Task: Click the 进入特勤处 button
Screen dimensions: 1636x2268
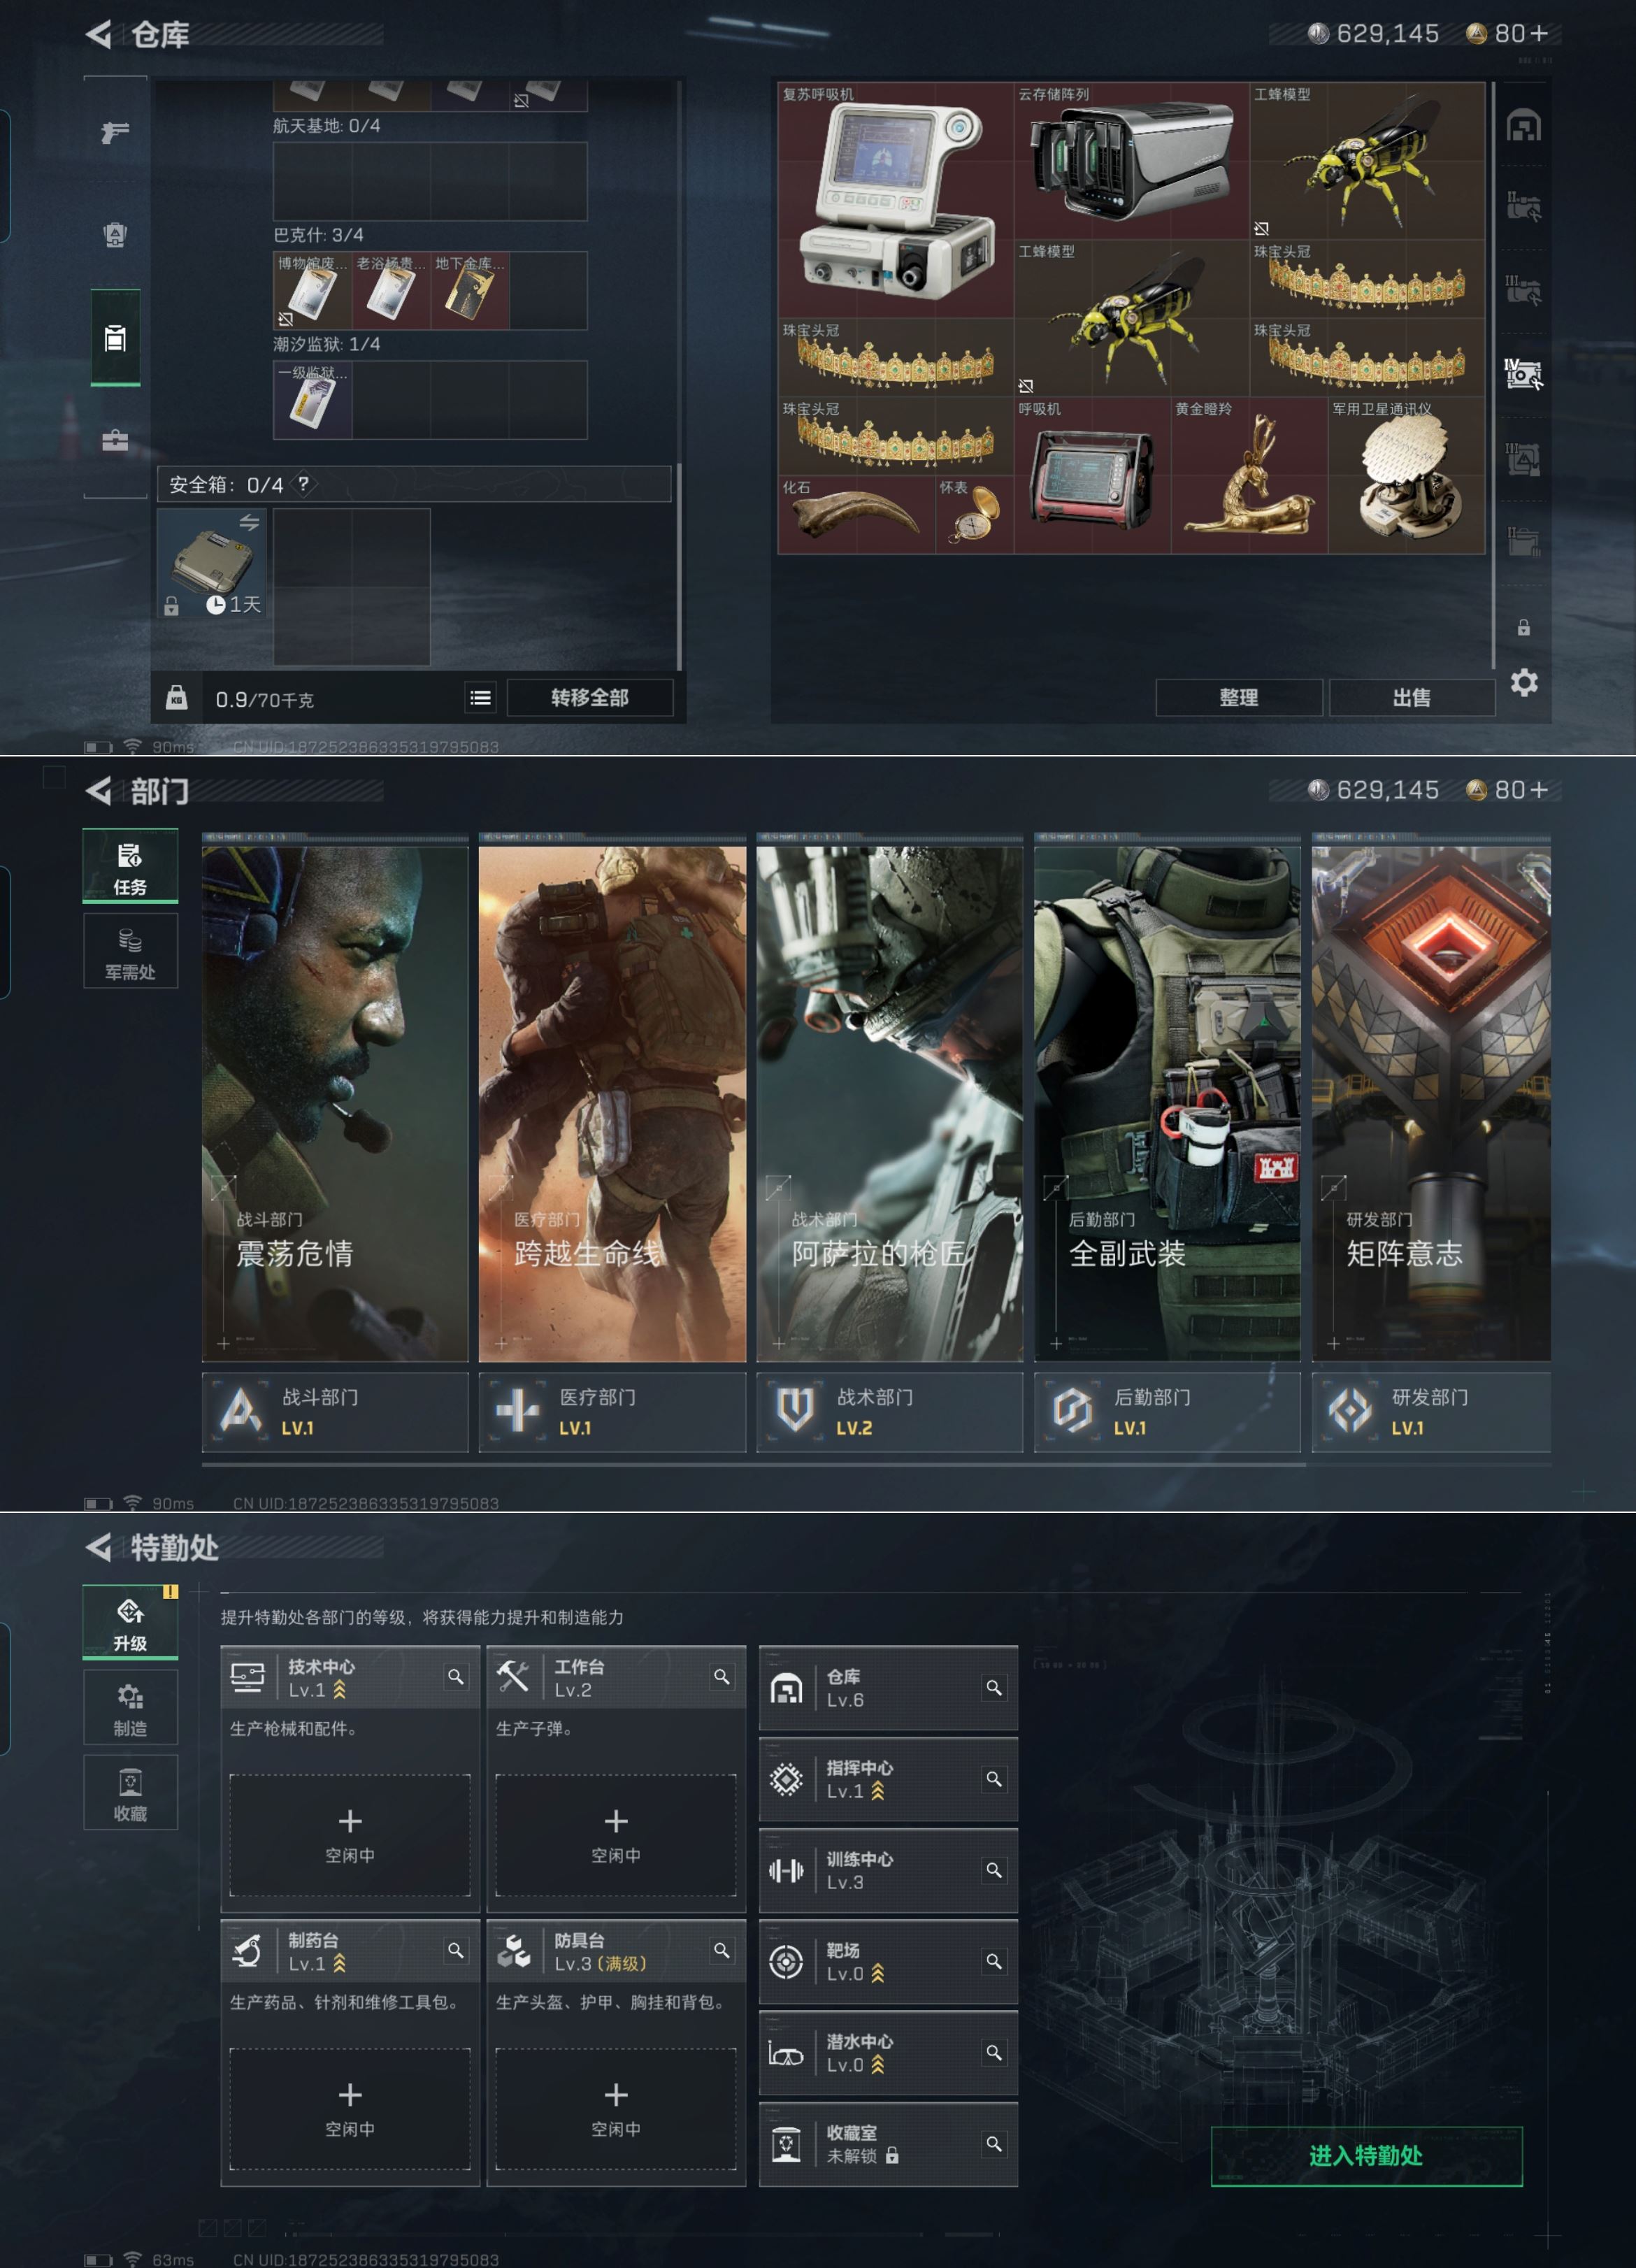Action: pyautogui.click(x=1366, y=2157)
